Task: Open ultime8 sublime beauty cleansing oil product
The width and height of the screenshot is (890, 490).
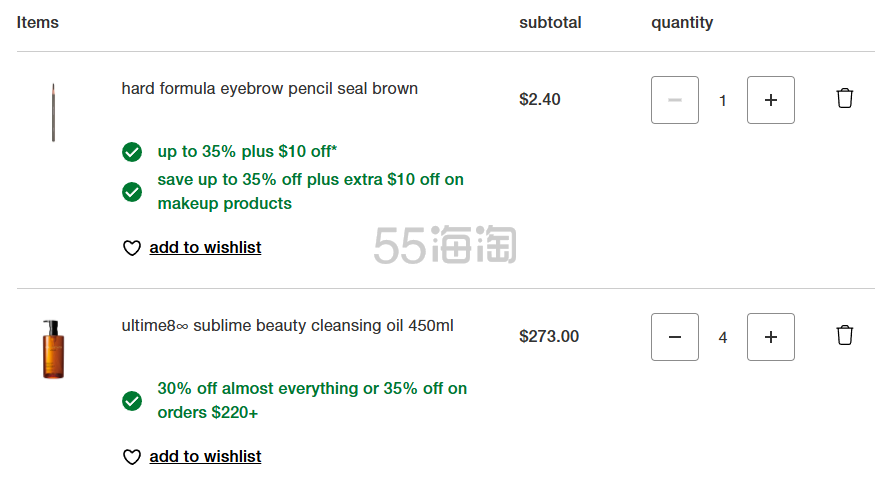Action: (287, 326)
